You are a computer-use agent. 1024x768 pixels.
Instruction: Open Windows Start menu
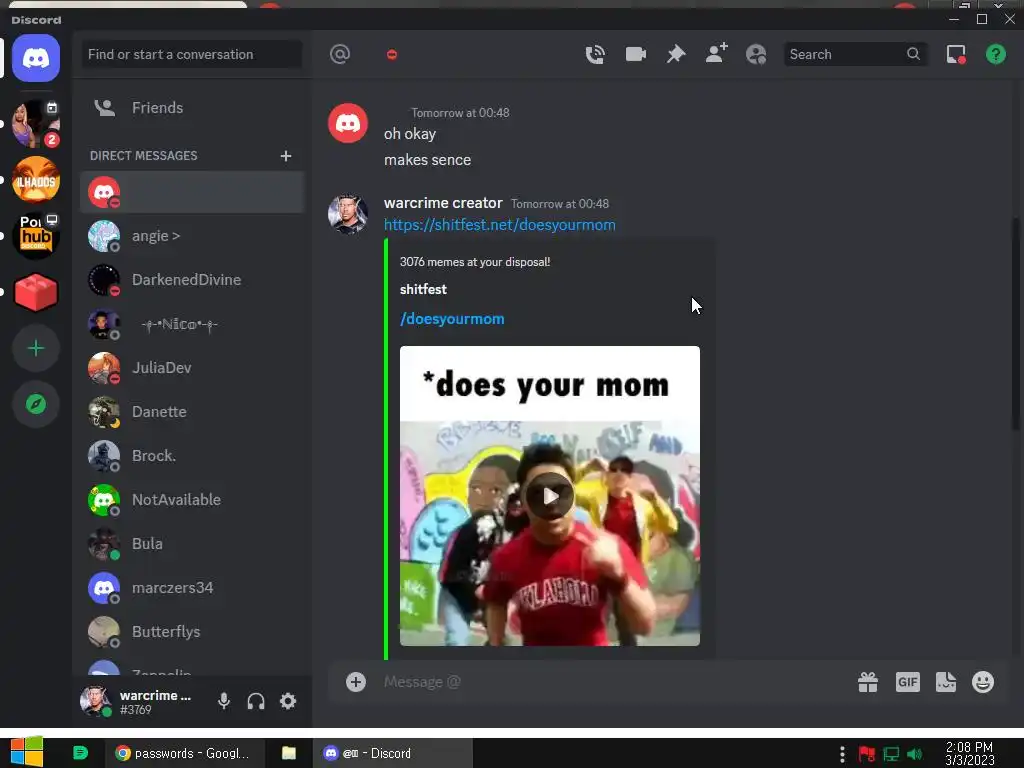[26, 753]
